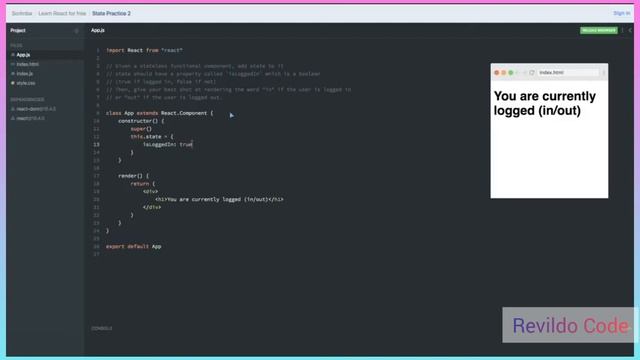The height and width of the screenshot is (360, 640).
Task: Click the forward arrow in mini-browser
Action: (x=524, y=72)
